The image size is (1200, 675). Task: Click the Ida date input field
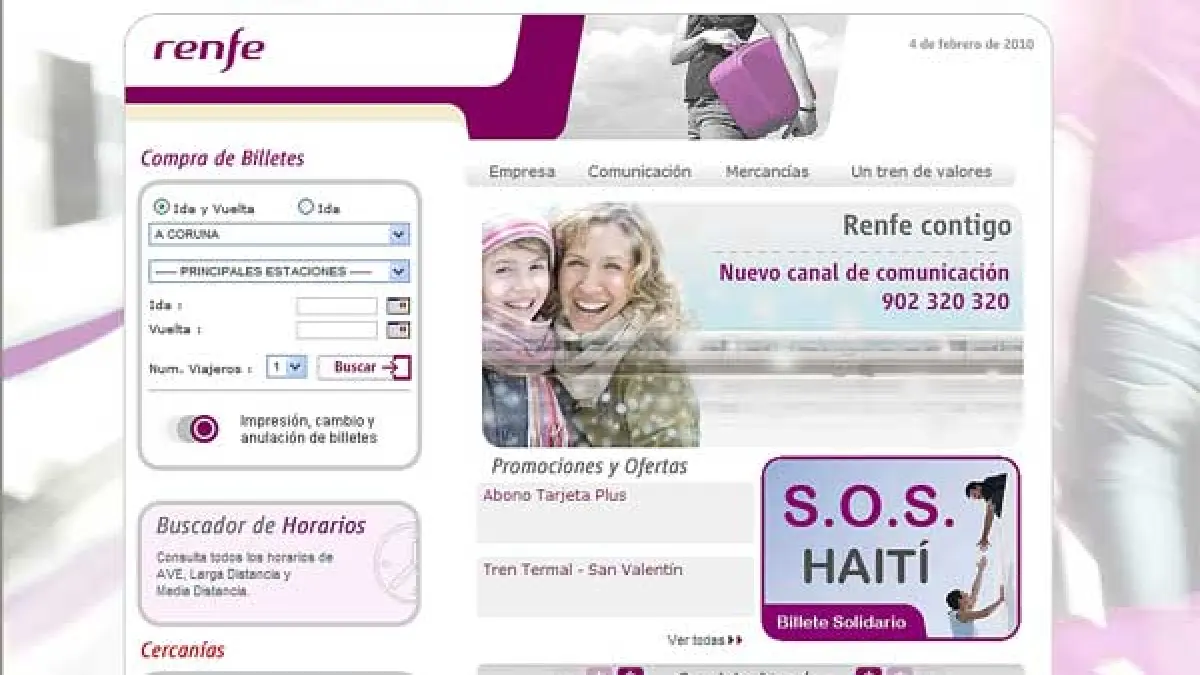[x=337, y=306]
